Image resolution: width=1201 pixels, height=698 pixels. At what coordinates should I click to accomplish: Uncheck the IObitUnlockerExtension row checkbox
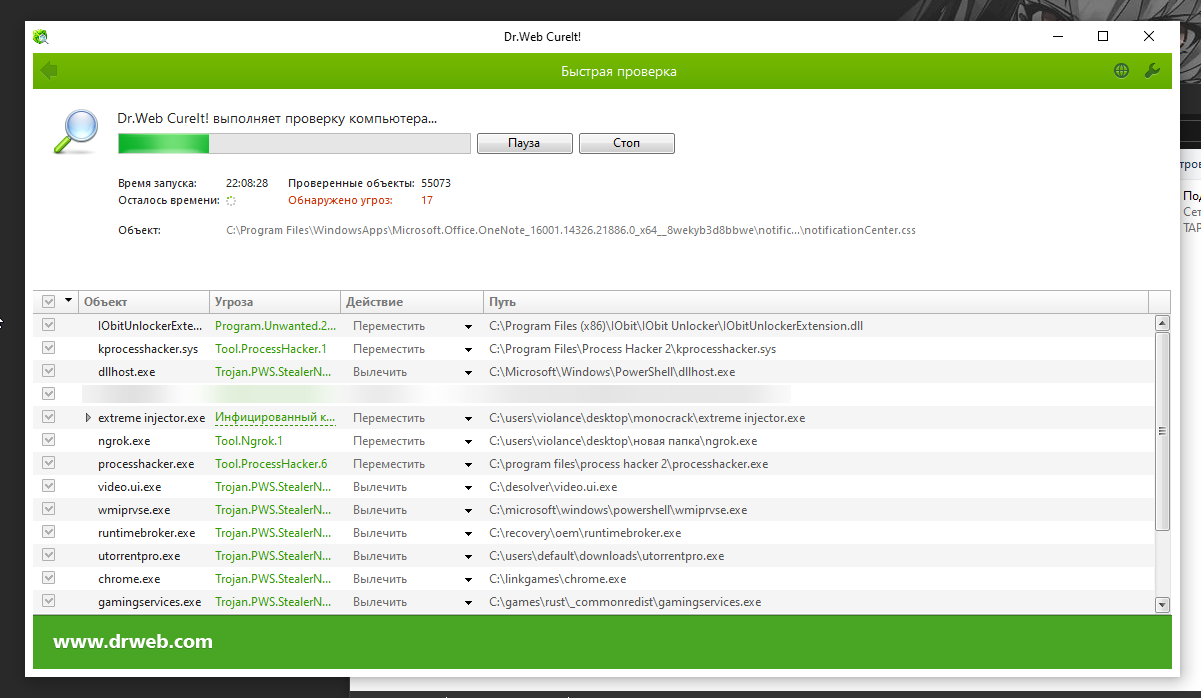point(48,325)
